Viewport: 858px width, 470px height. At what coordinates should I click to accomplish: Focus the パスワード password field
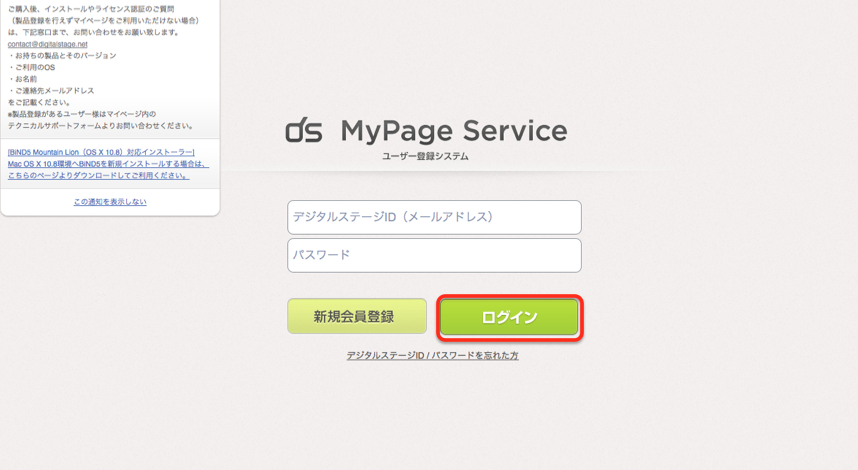(x=434, y=256)
